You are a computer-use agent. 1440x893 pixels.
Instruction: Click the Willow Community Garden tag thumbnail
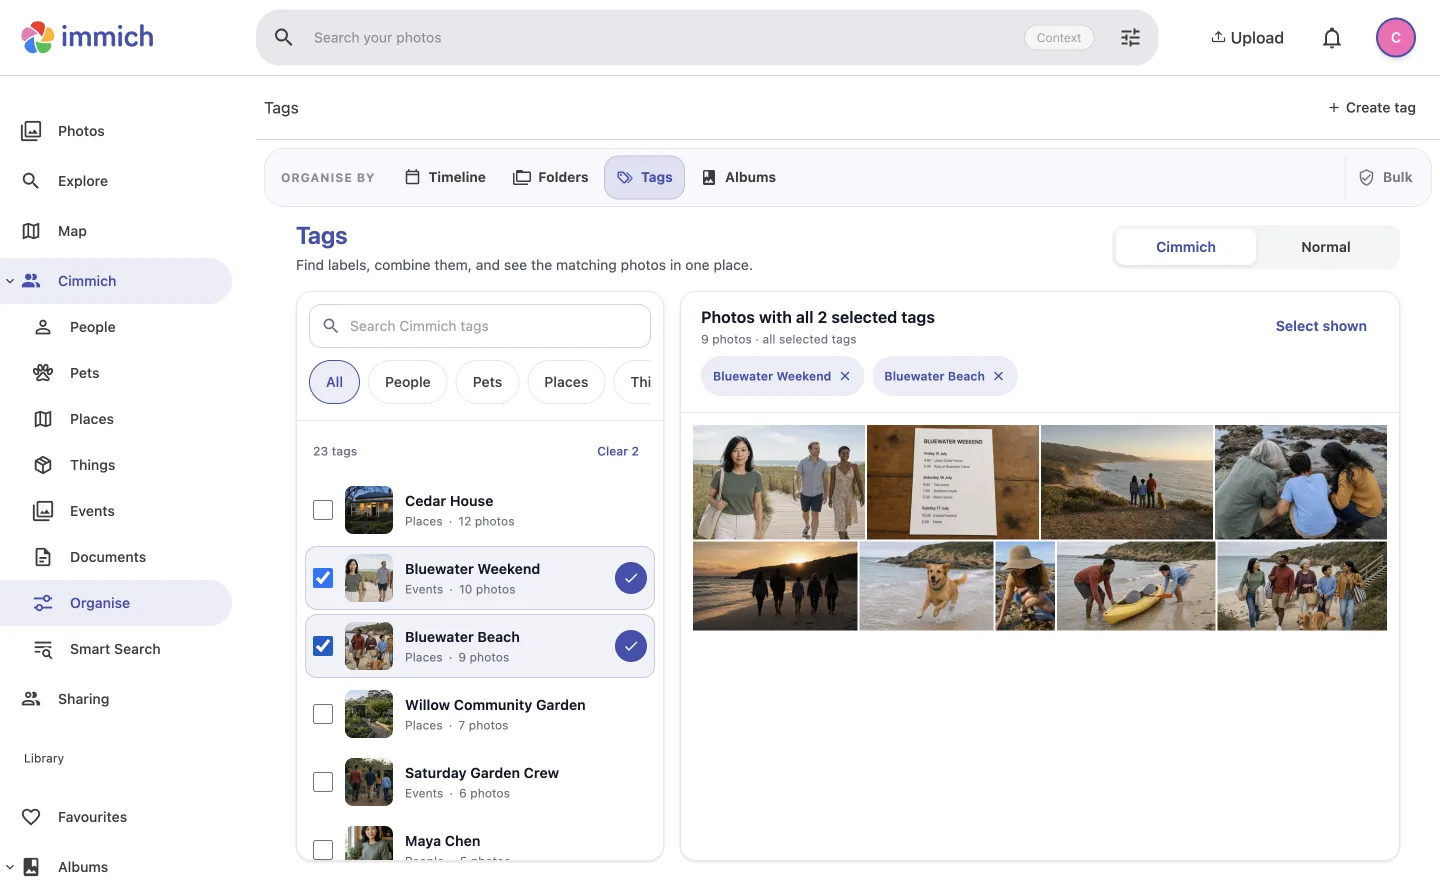tap(369, 714)
